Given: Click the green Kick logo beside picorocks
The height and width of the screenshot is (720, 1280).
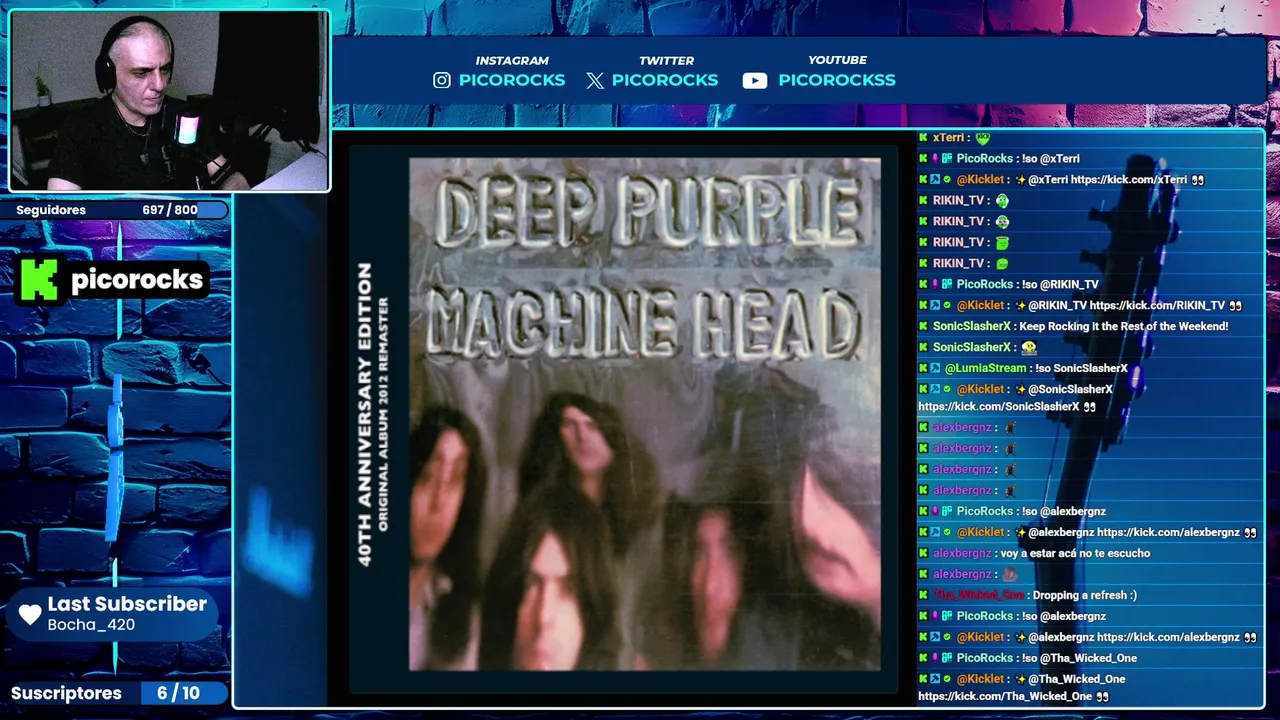Looking at the screenshot, I should tap(39, 279).
